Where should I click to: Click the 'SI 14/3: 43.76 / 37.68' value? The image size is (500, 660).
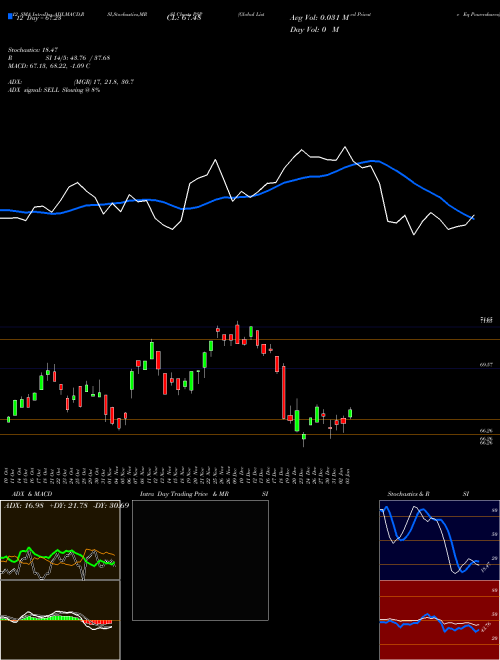point(78,58)
